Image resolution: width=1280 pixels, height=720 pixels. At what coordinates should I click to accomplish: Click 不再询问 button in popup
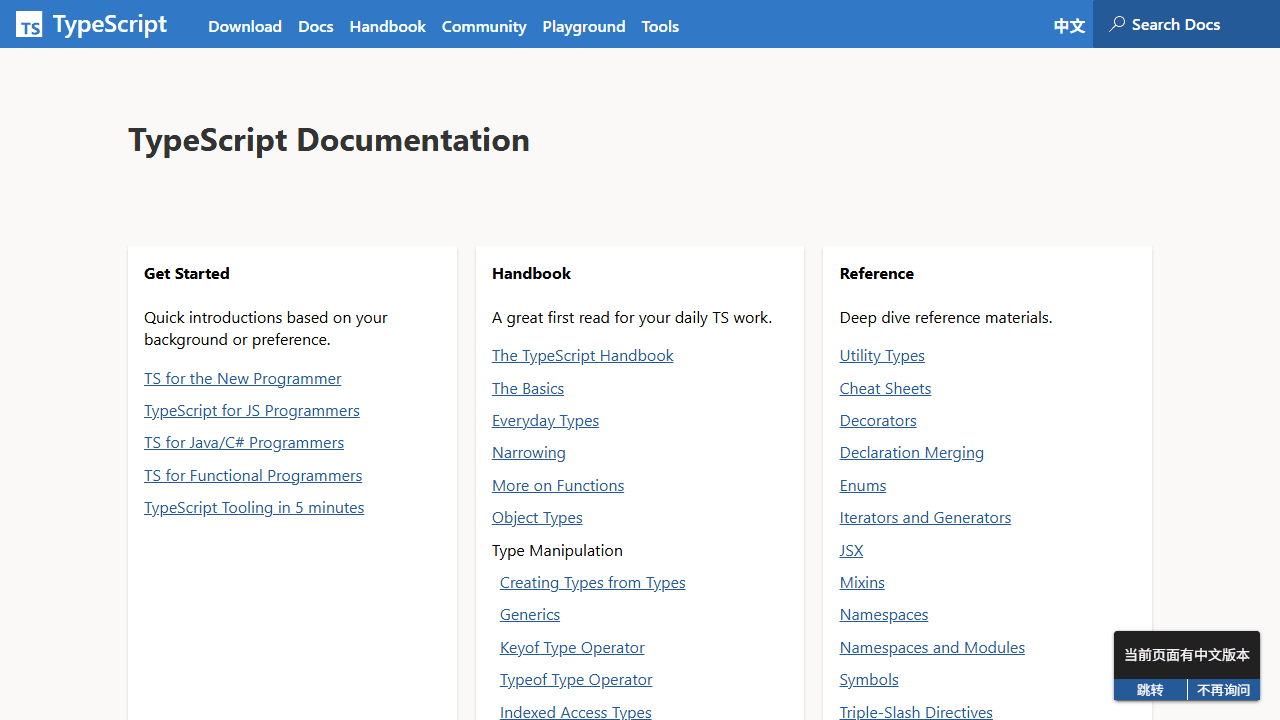coord(1224,690)
